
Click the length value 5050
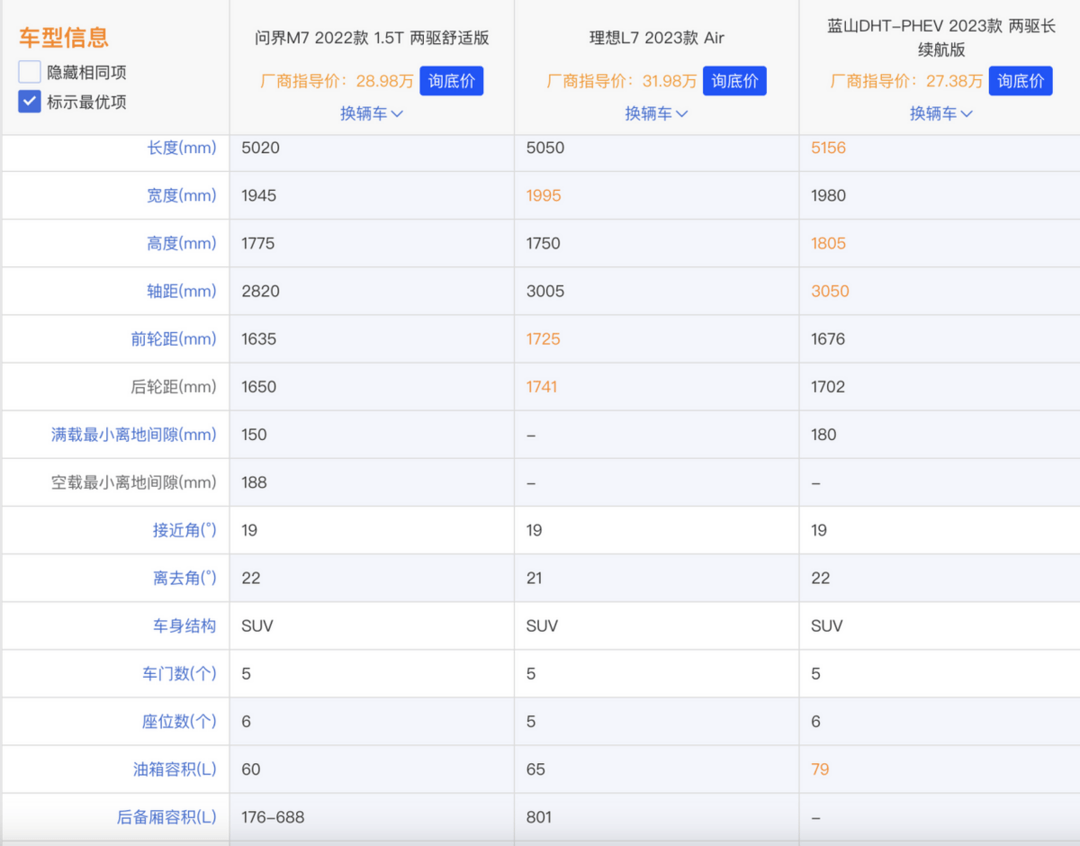[545, 147]
